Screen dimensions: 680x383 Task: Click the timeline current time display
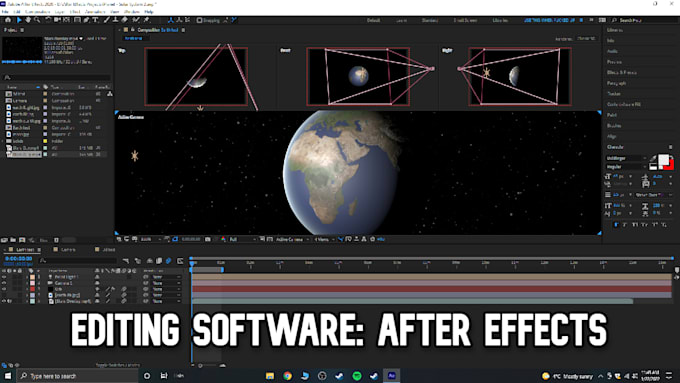tap(18, 259)
